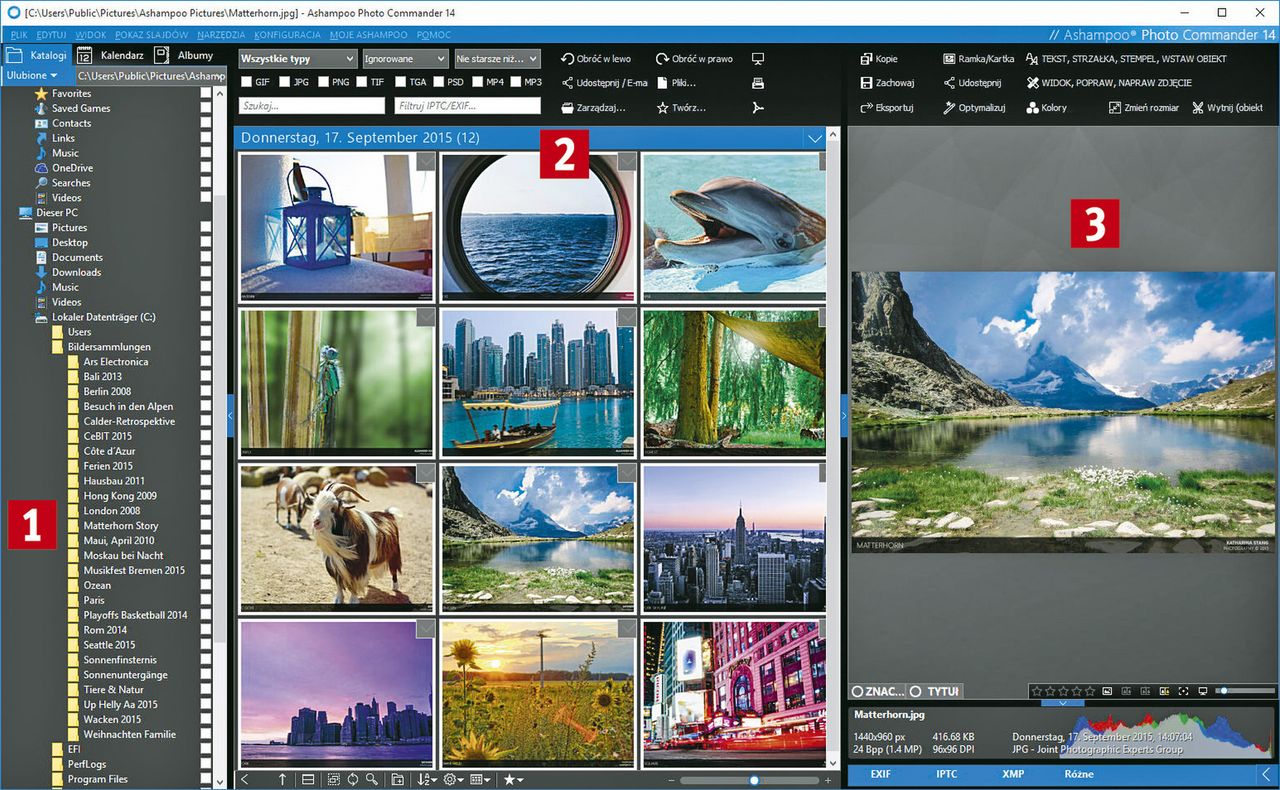
Task: Collapse the Donnerstag, 17. September 2015 group
Action: tap(815, 138)
